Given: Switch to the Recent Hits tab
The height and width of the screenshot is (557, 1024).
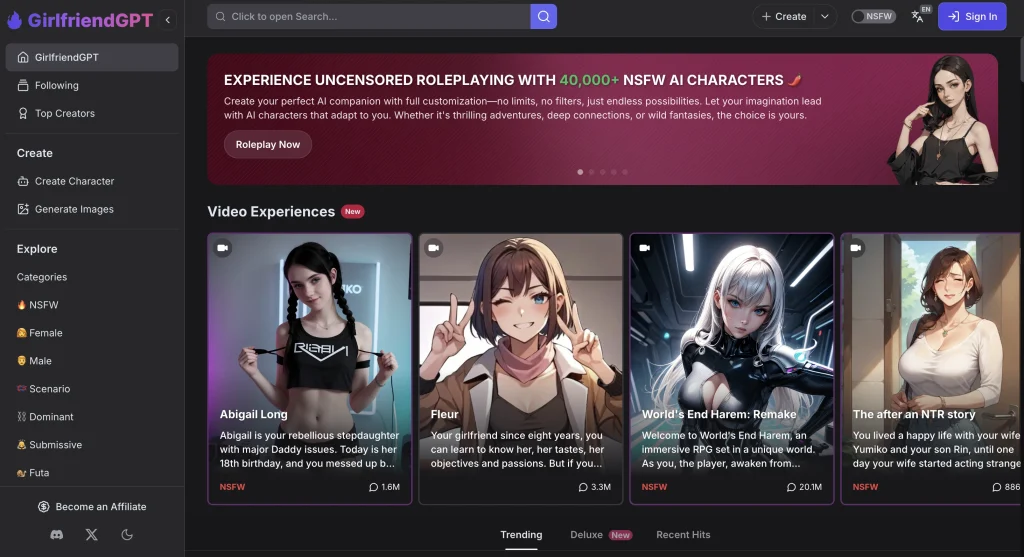Looking at the screenshot, I should (x=683, y=535).
